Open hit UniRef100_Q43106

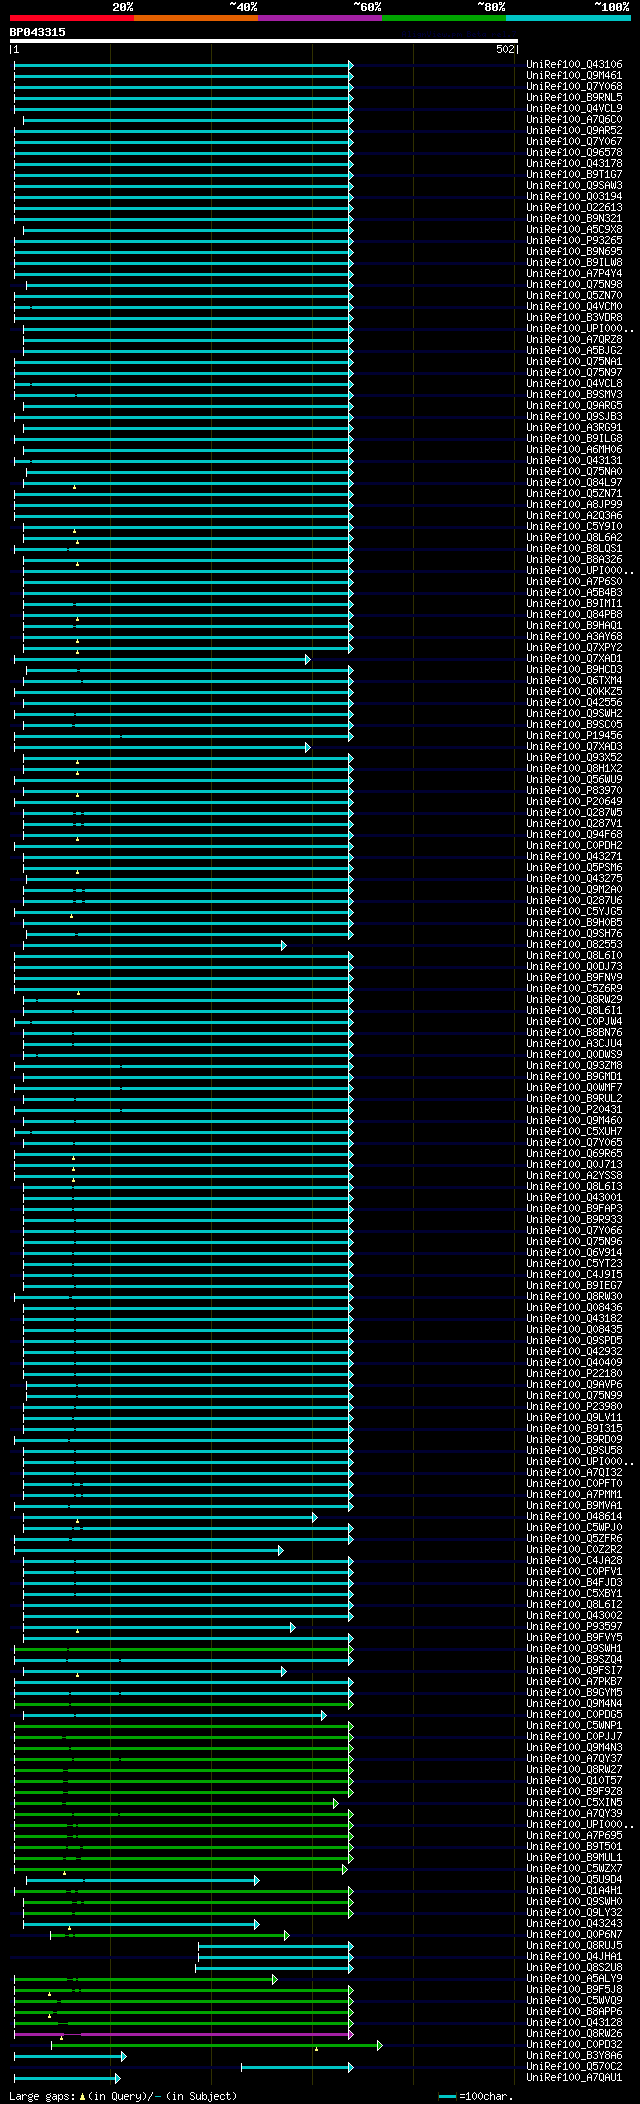coord(574,65)
